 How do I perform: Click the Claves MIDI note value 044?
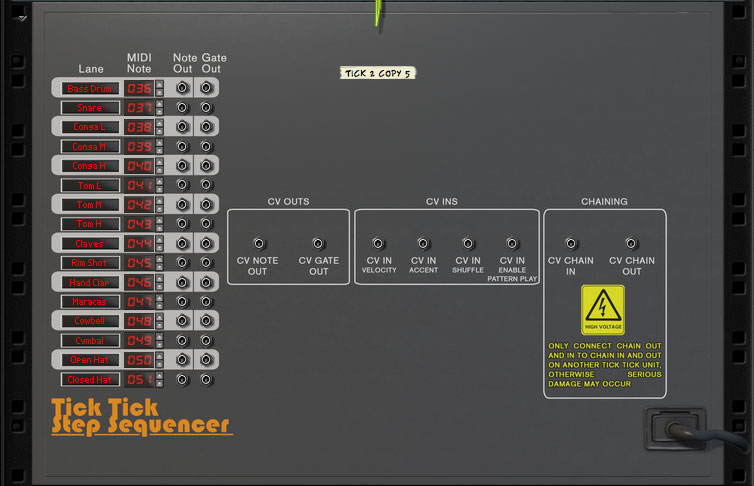click(139, 244)
